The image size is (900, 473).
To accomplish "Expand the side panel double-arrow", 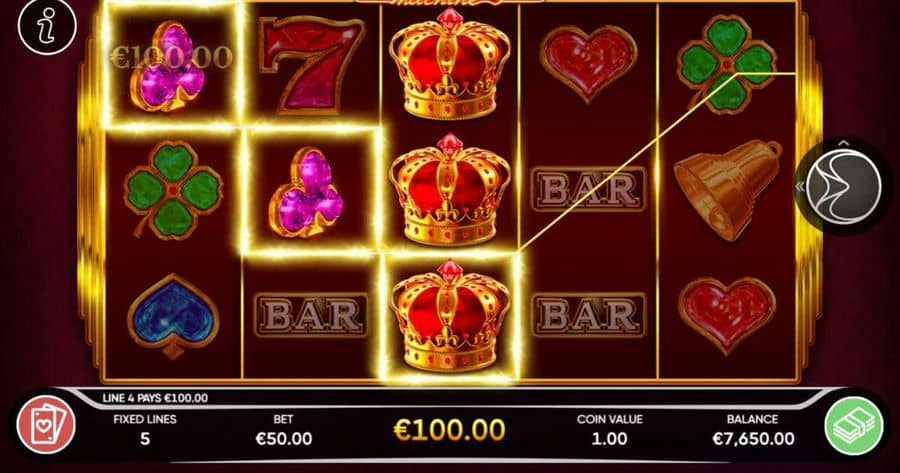I will pos(800,187).
